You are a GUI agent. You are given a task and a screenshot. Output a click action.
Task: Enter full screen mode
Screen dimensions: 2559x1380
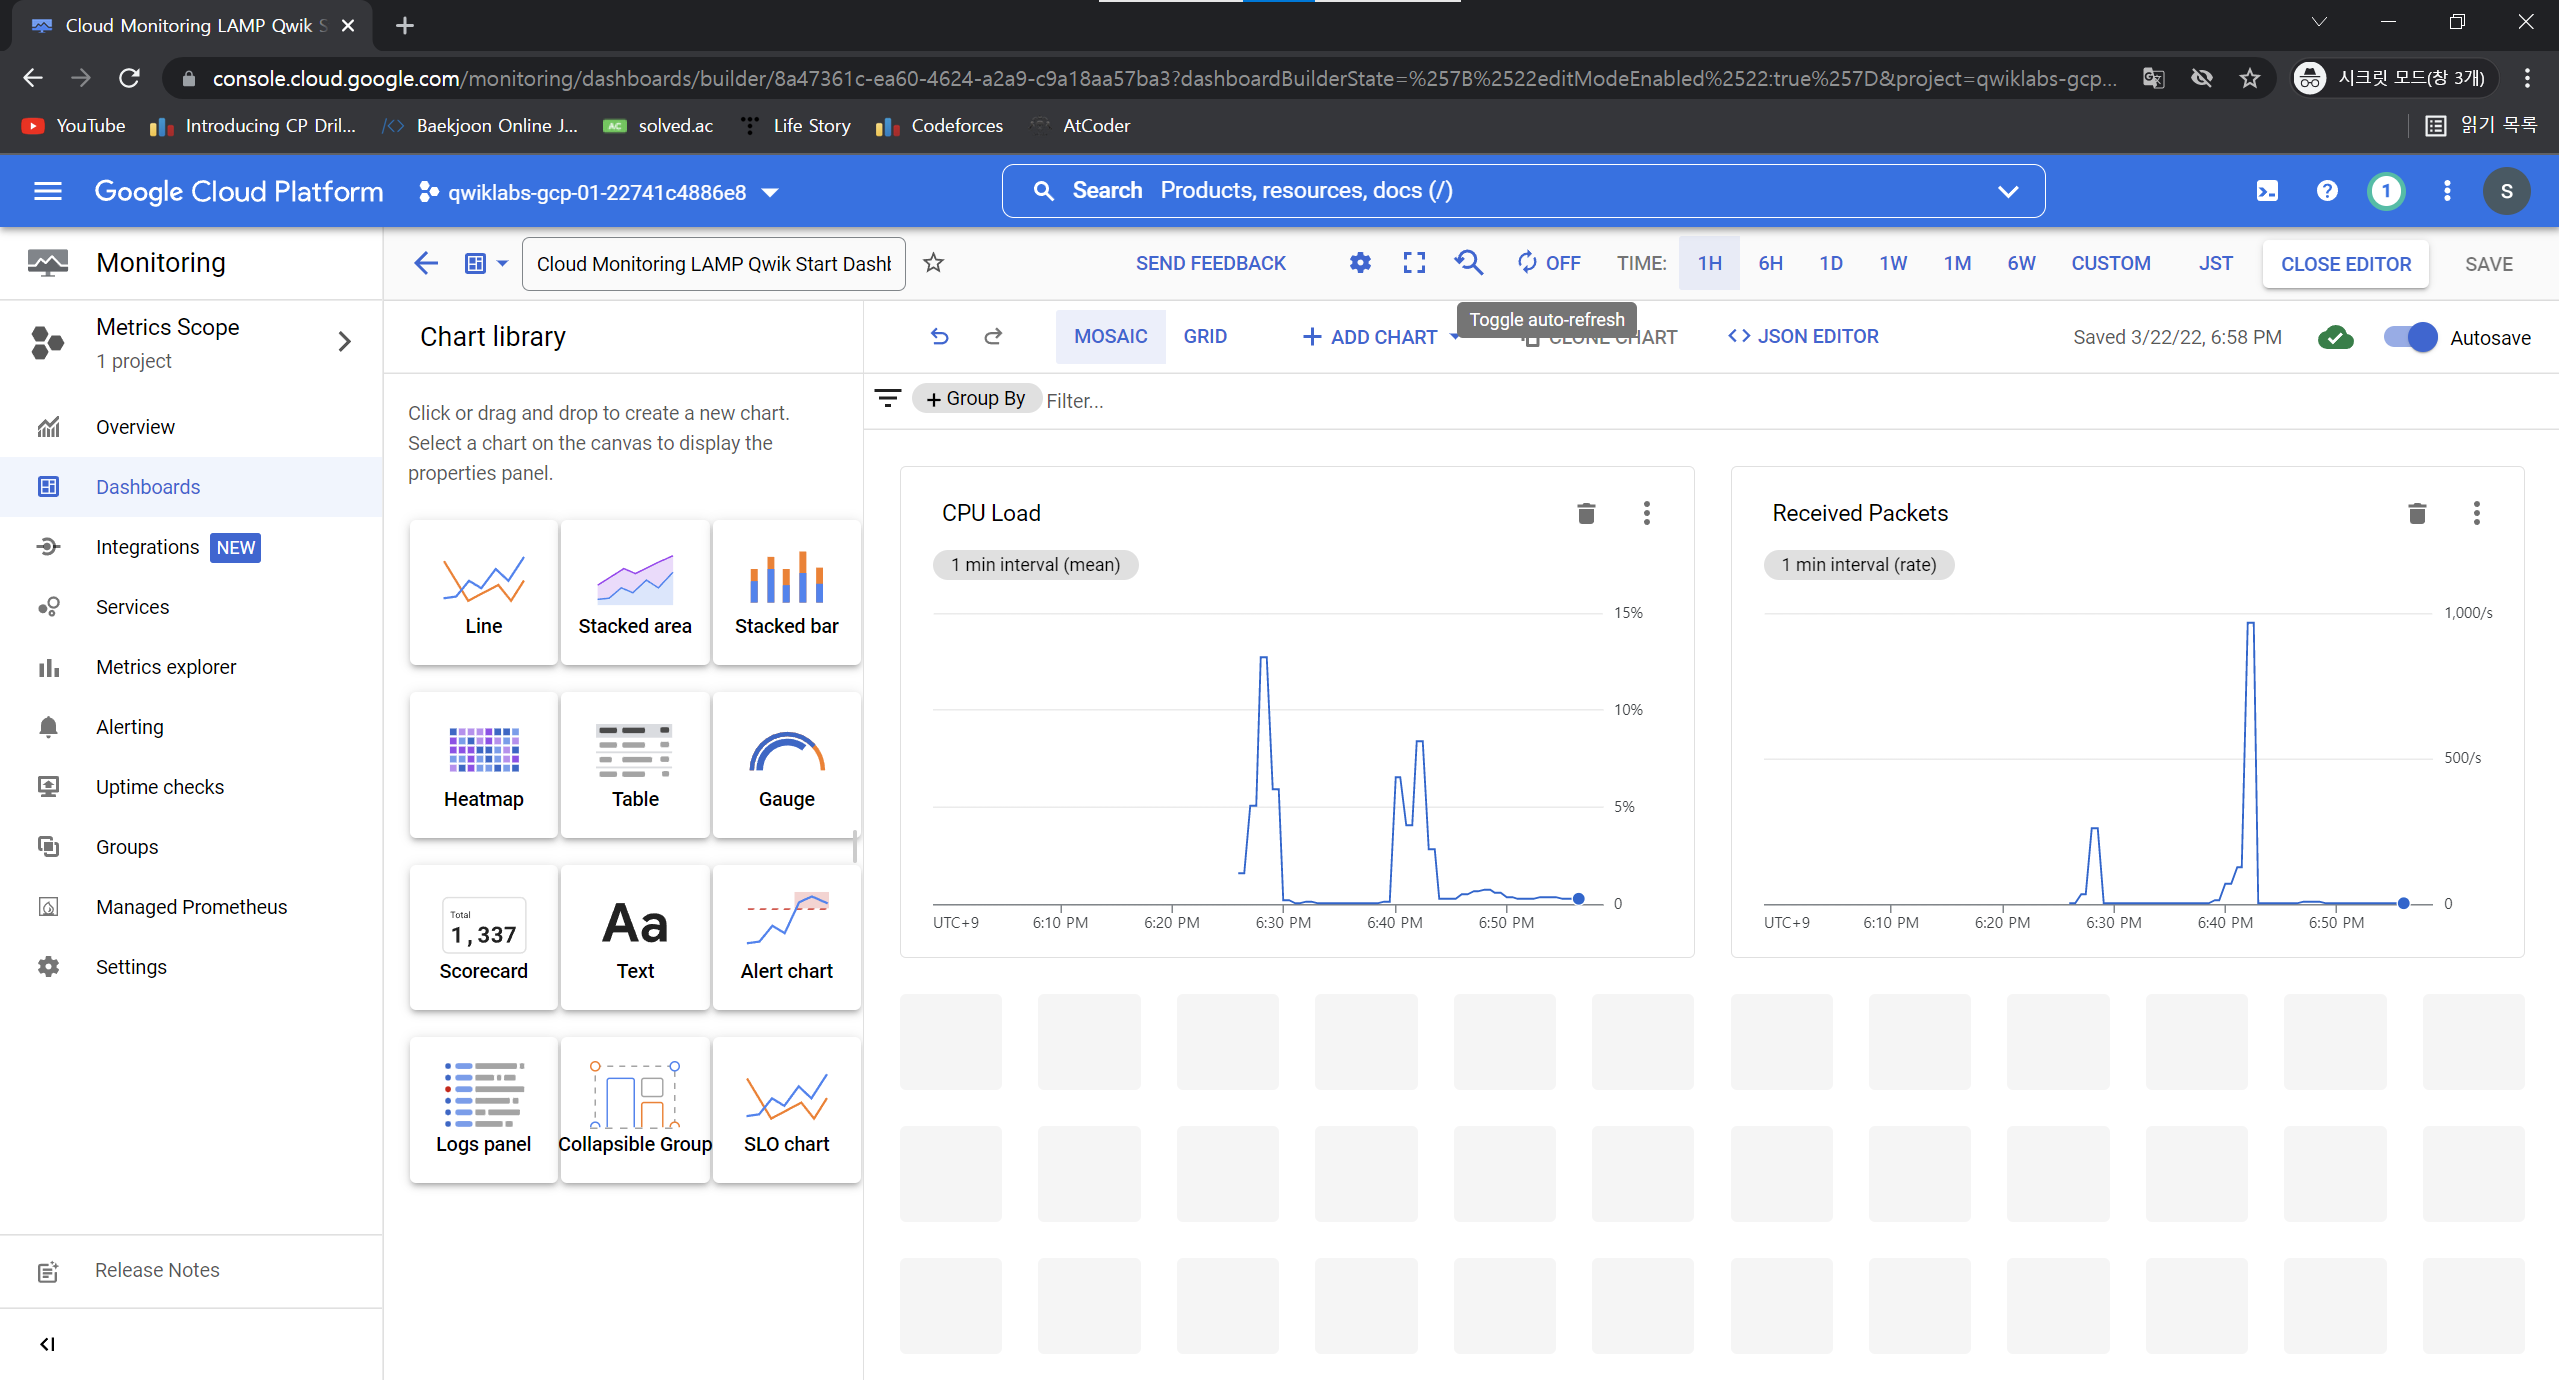point(1414,263)
